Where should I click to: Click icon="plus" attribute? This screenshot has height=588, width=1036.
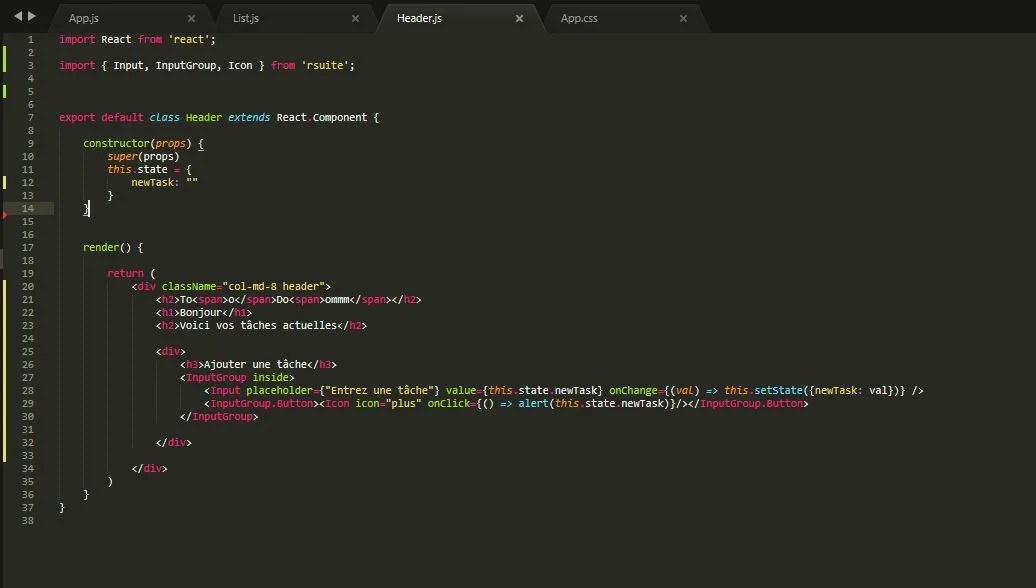point(388,404)
